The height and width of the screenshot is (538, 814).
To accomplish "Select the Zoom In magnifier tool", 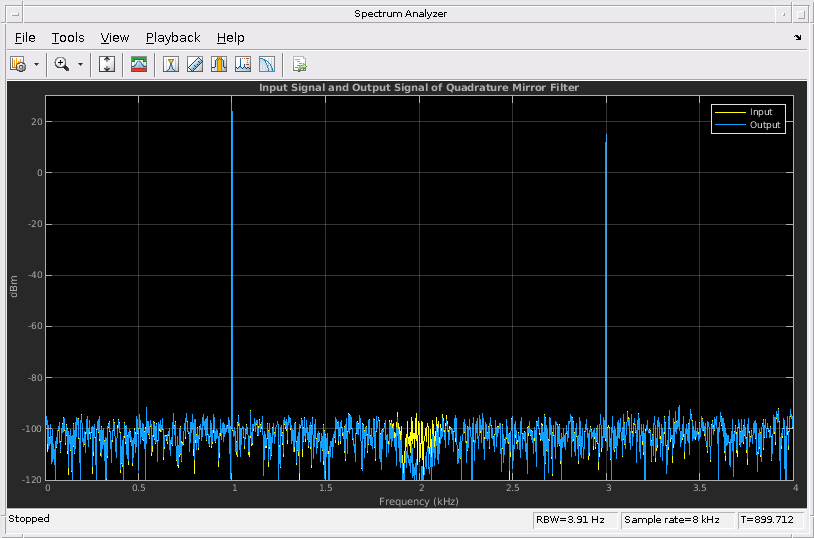I will tap(62, 64).
